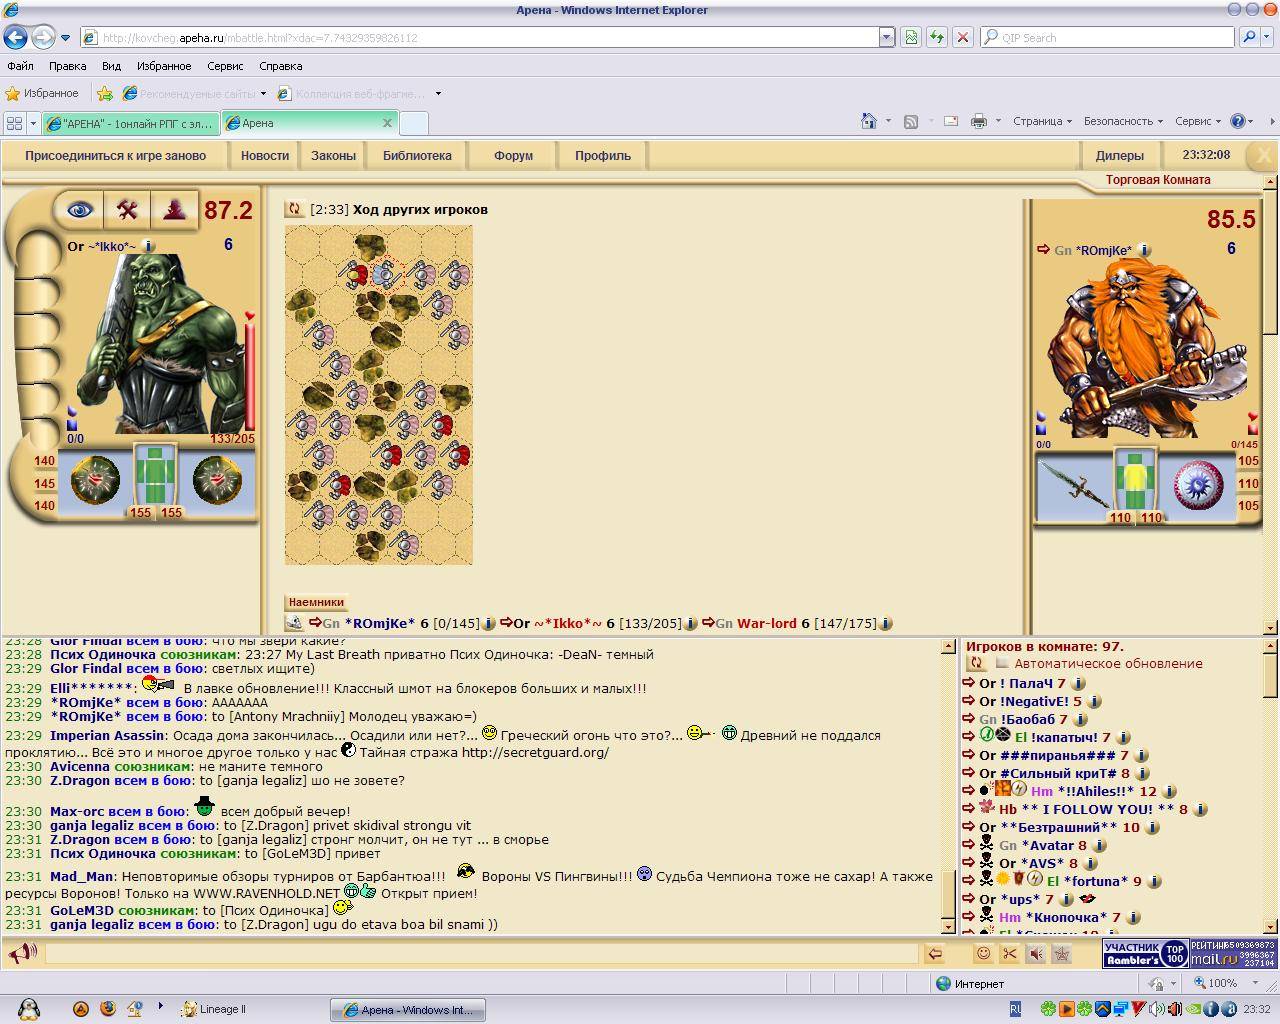The width and height of the screenshot is (1280, 1024).
Task: Open the crossed hammers tools icon
Action: (x=127, y=210)
